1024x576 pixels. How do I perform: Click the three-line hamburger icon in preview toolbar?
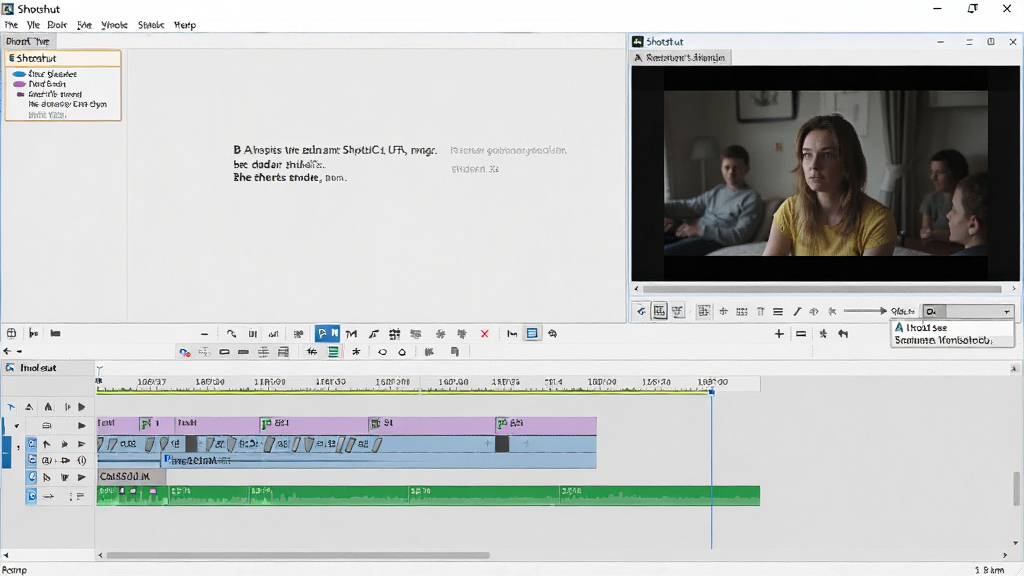click(x=778, y=312)
